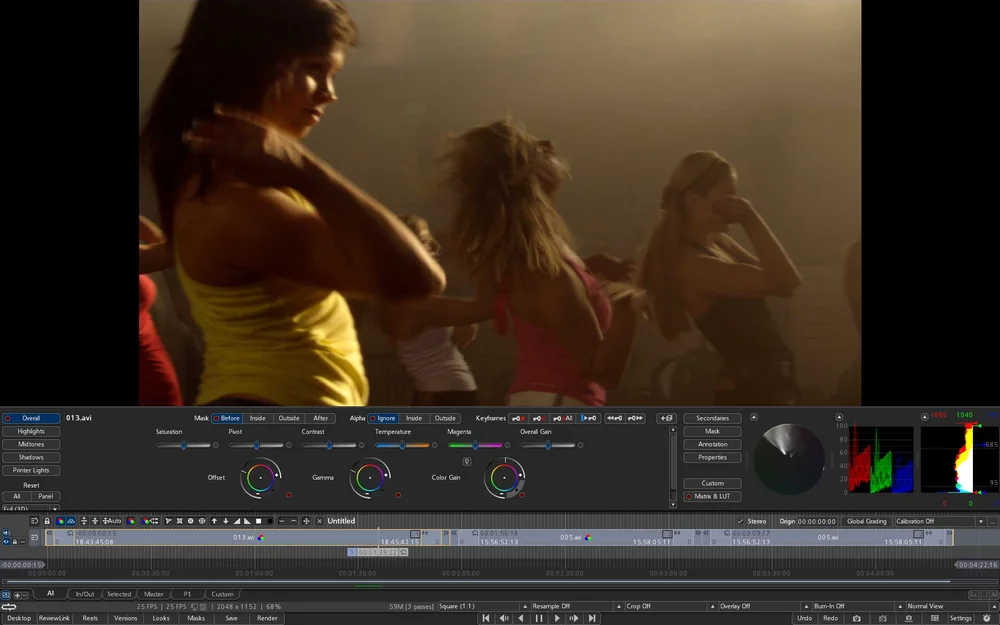This screenshot has width=1000, height=625.
Task: Expand the vectorscope panel arrow
Action: coord(754,417)
